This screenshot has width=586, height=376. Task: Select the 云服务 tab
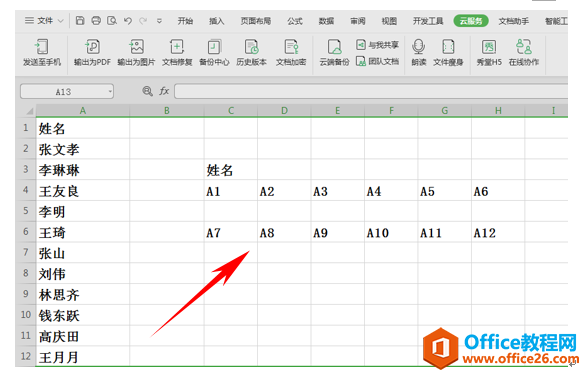(471, 21)
